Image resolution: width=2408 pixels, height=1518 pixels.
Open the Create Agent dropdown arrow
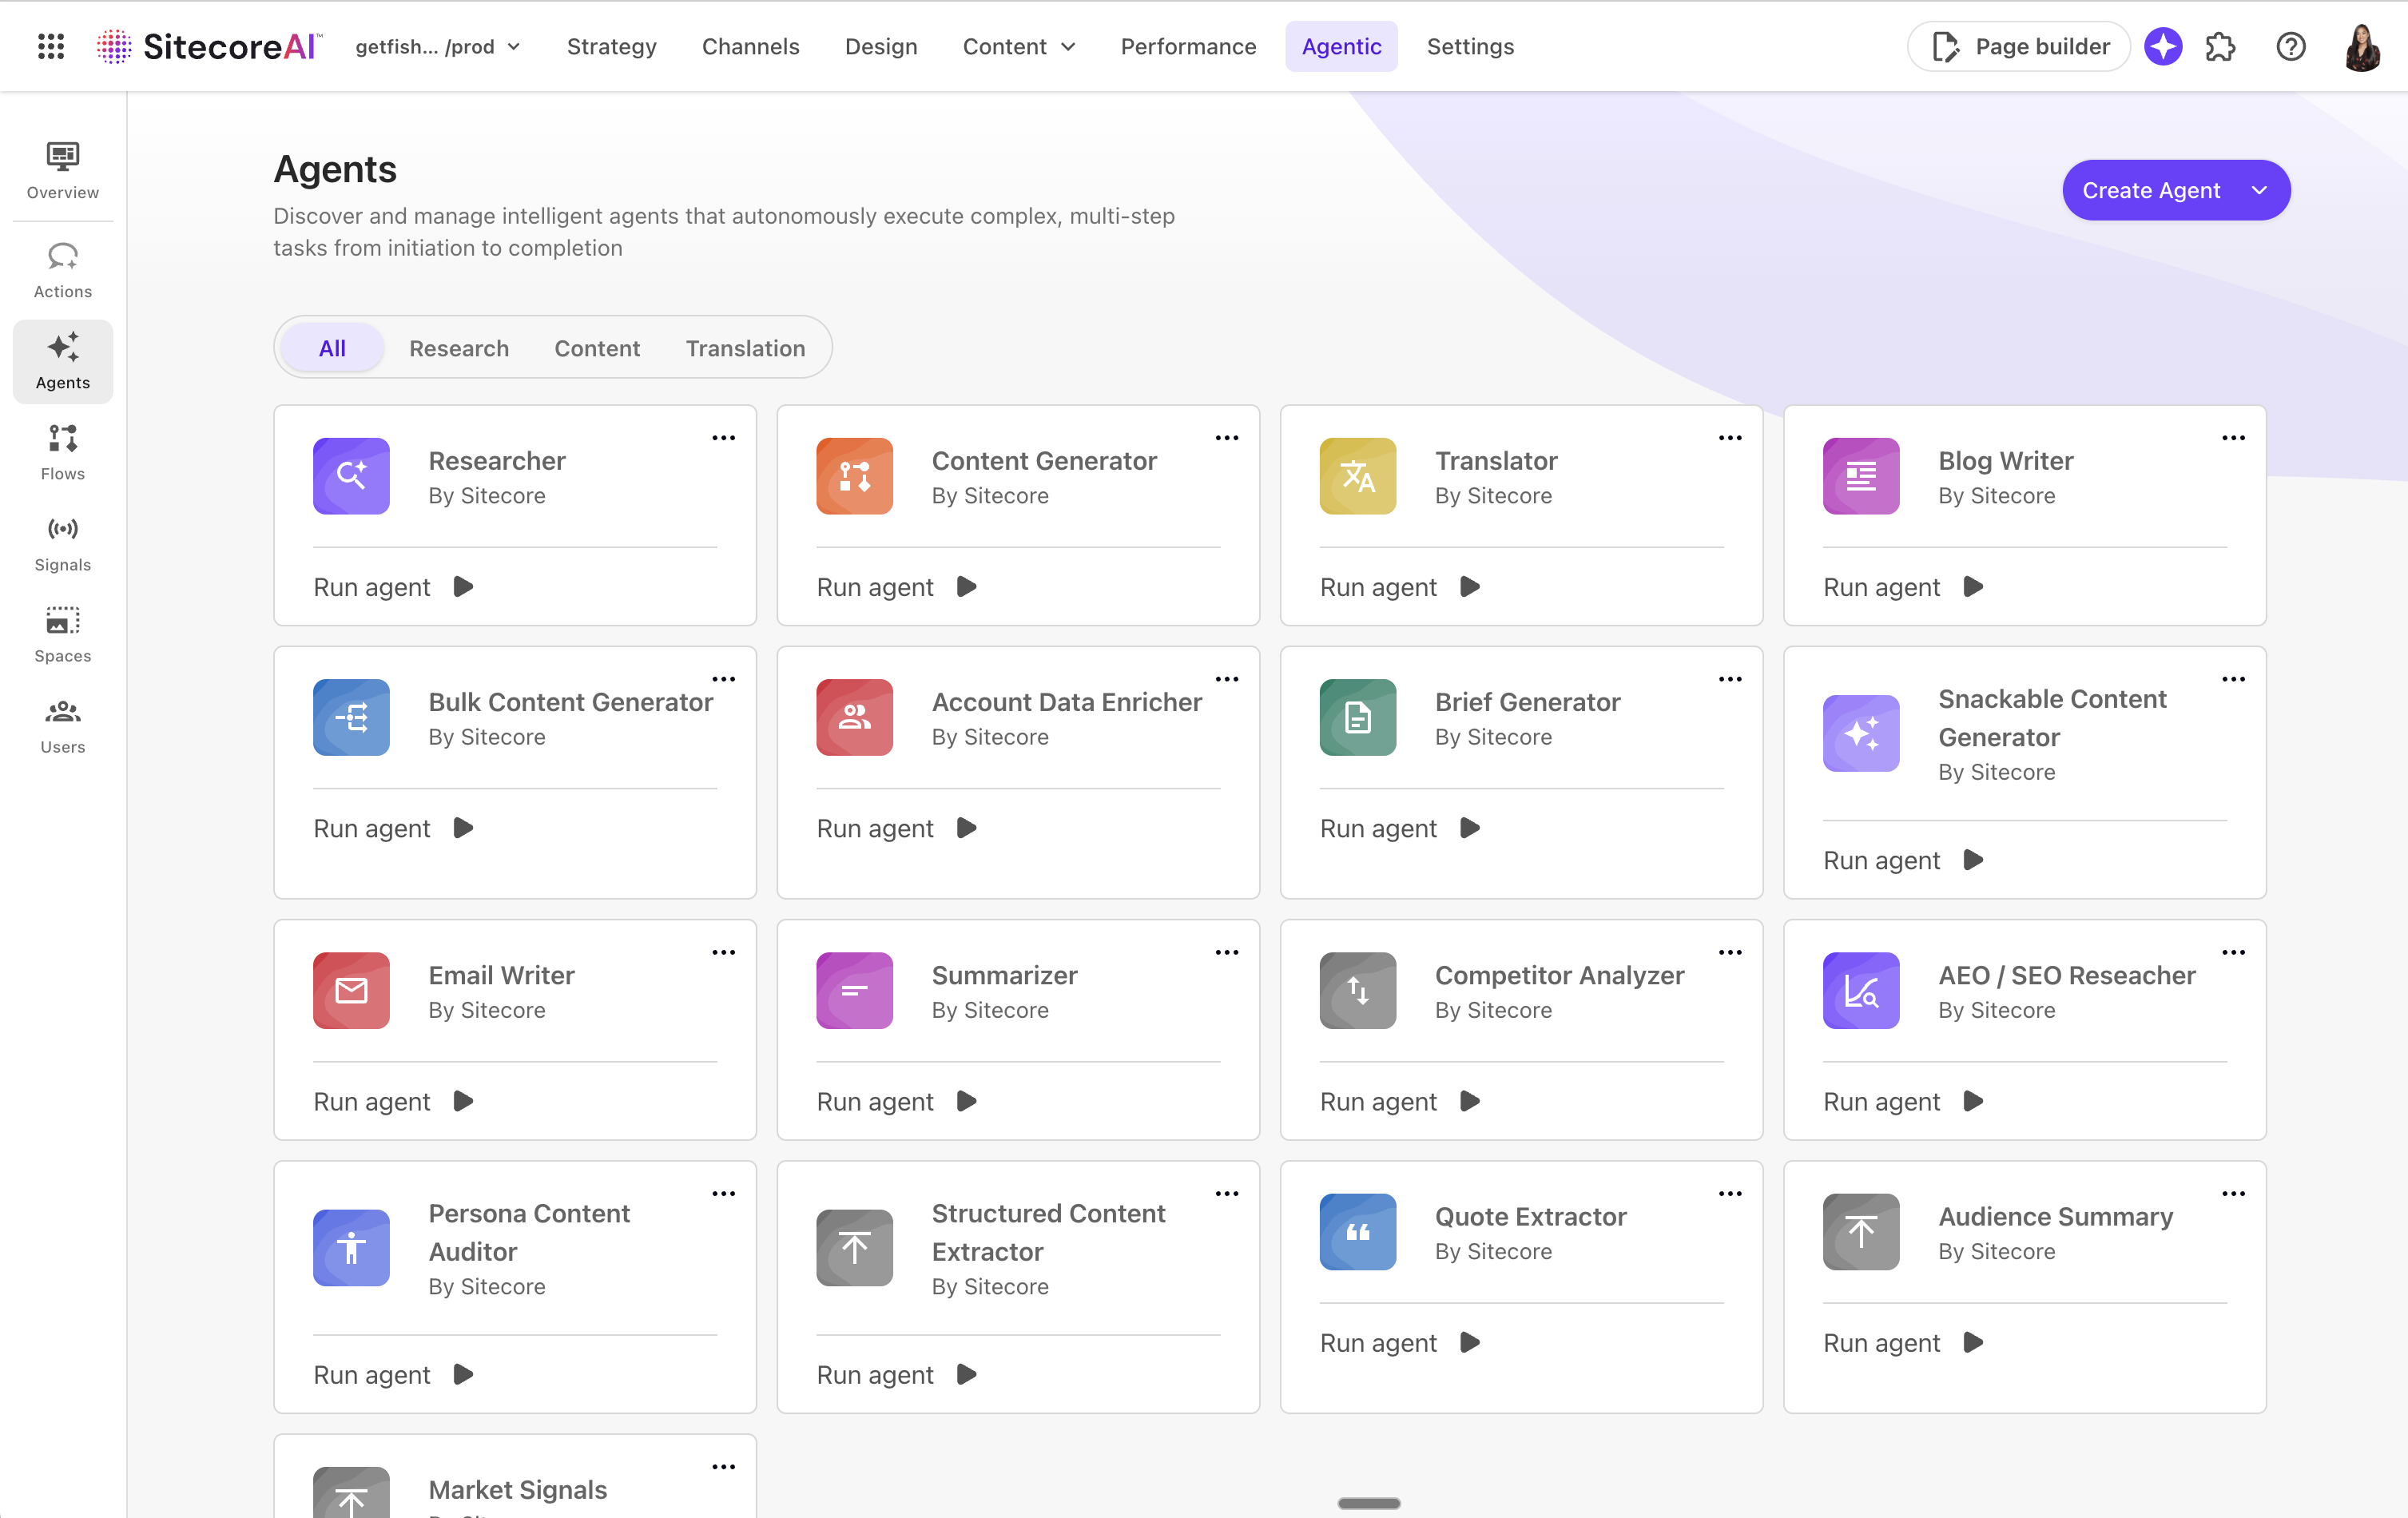click(2259, 190)
